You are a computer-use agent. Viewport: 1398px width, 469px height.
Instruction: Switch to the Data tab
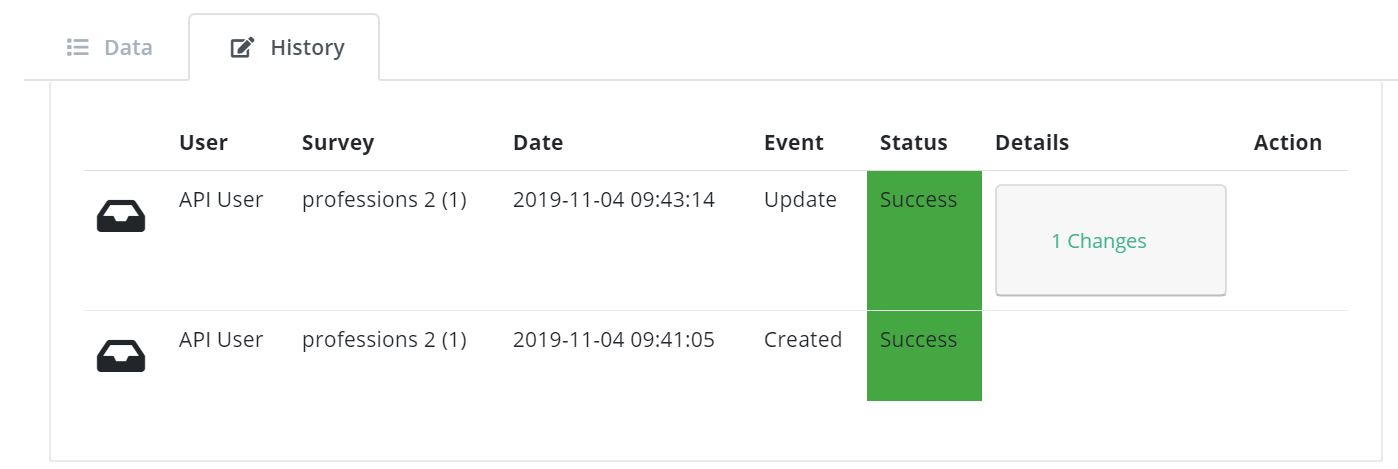(x=109, y=47)
